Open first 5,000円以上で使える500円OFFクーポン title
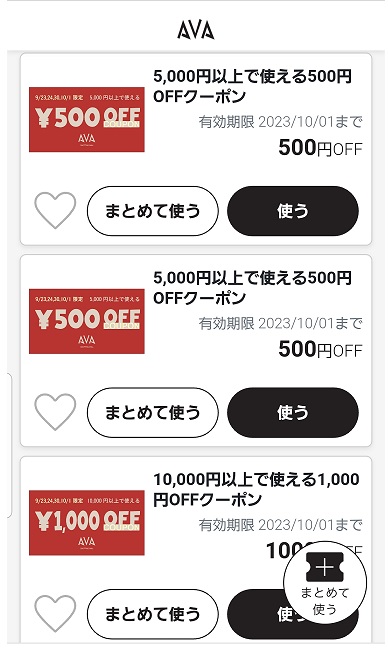The height and width of the screenshot is (650, 388). 252,86
